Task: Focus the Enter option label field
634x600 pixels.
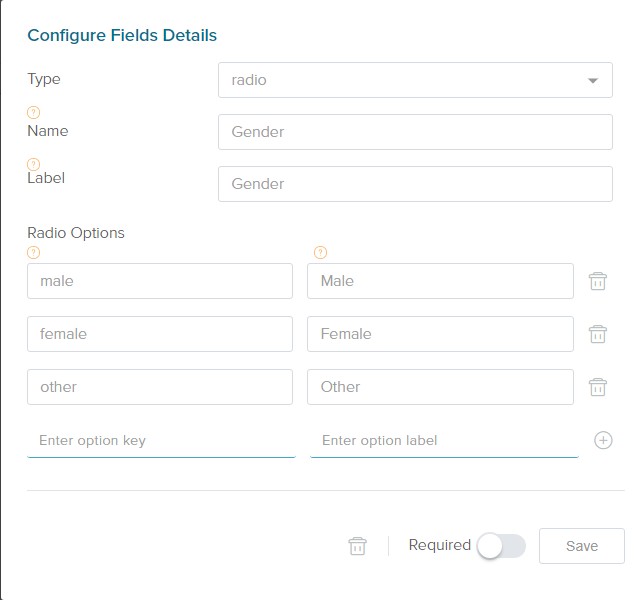Action: pos(444,440)
